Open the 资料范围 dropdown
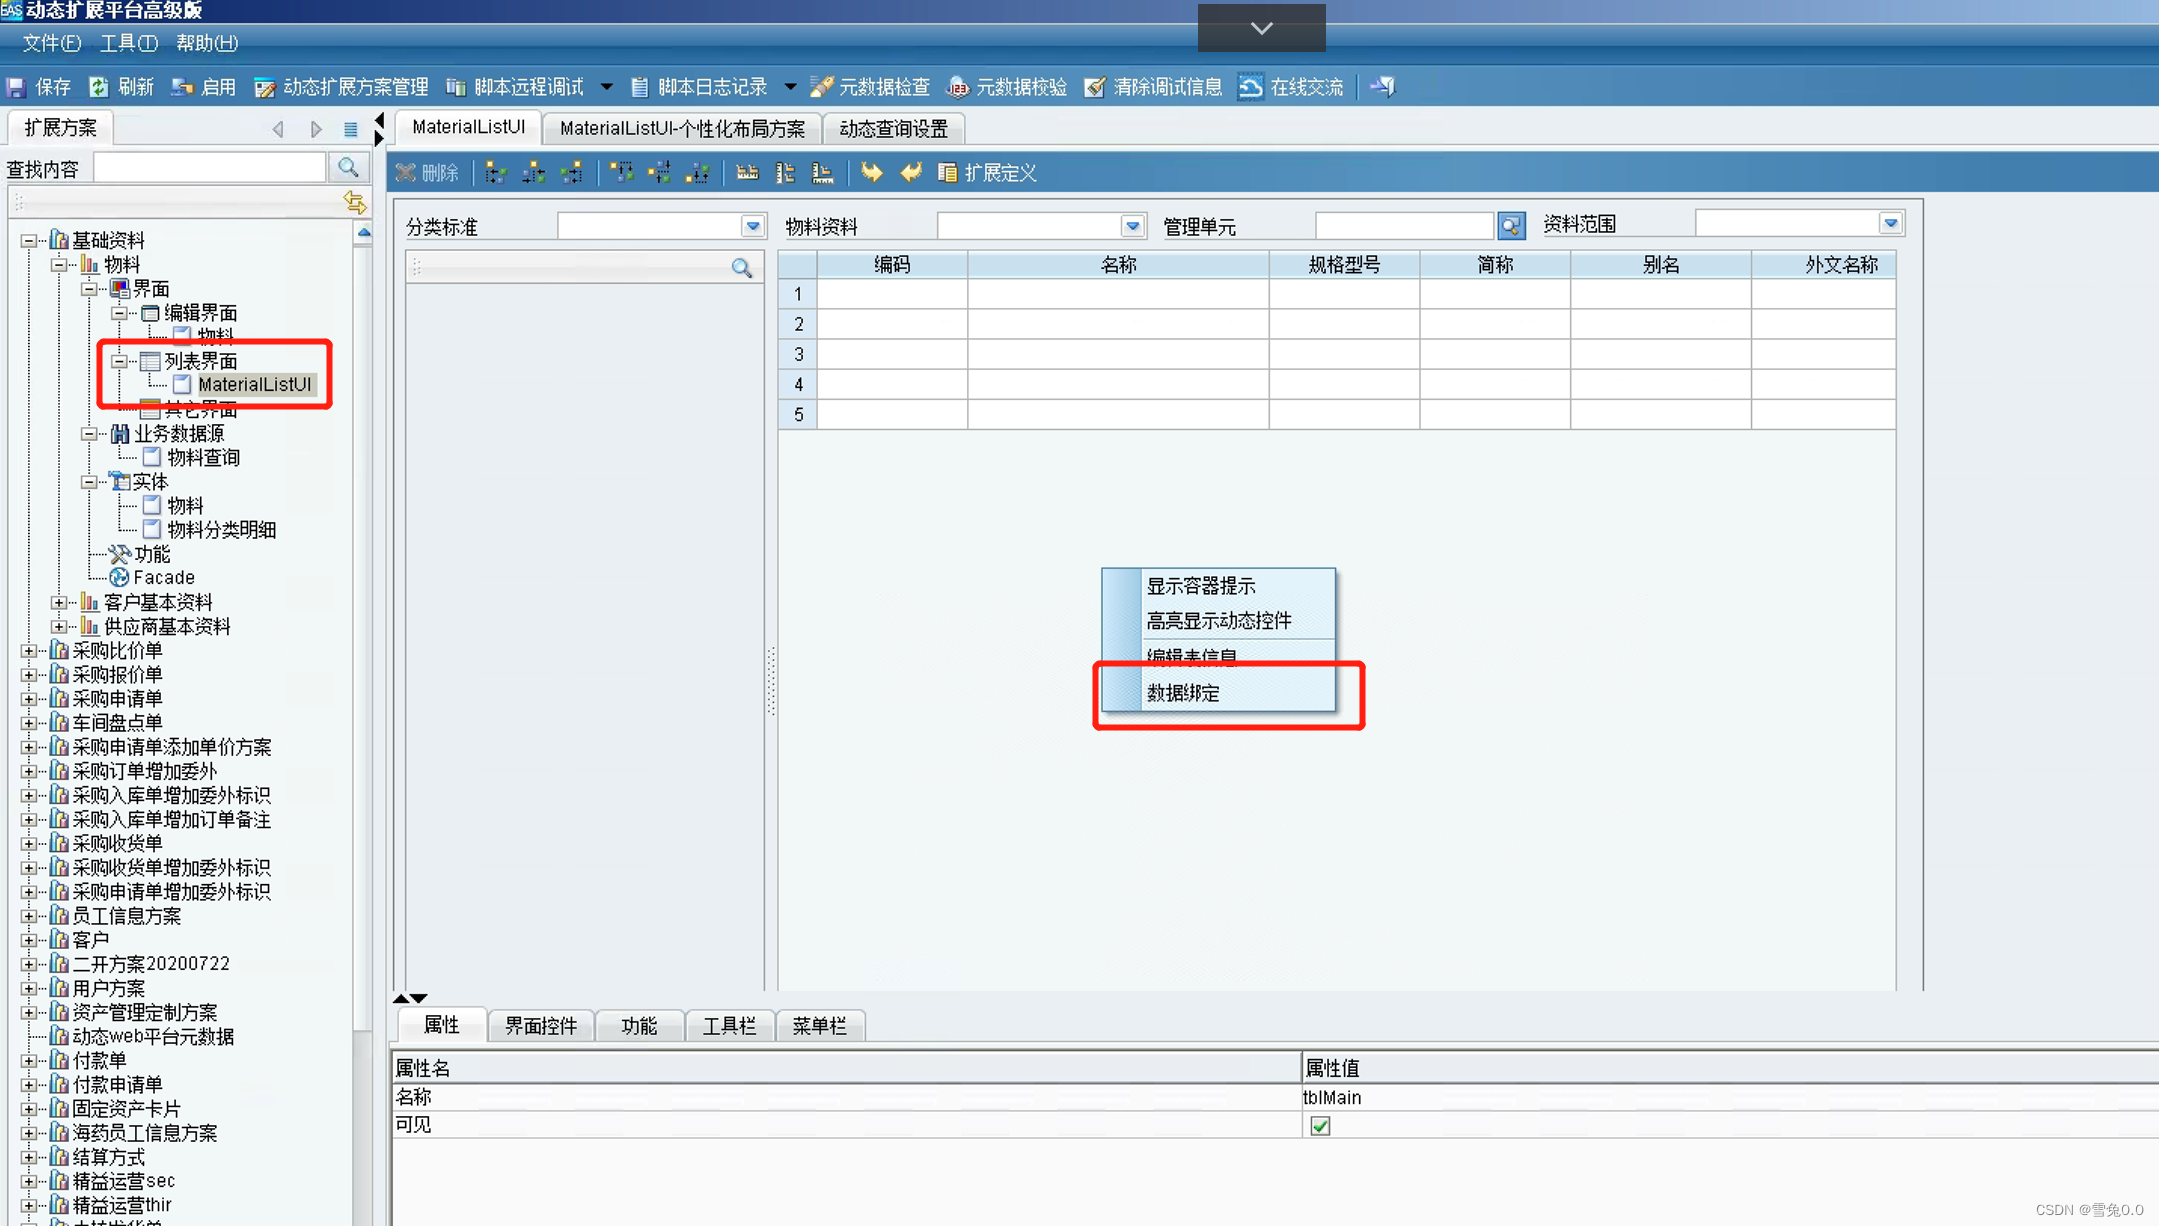Viewport: 2159px width, 1226px height. [x=1890, y=224]
